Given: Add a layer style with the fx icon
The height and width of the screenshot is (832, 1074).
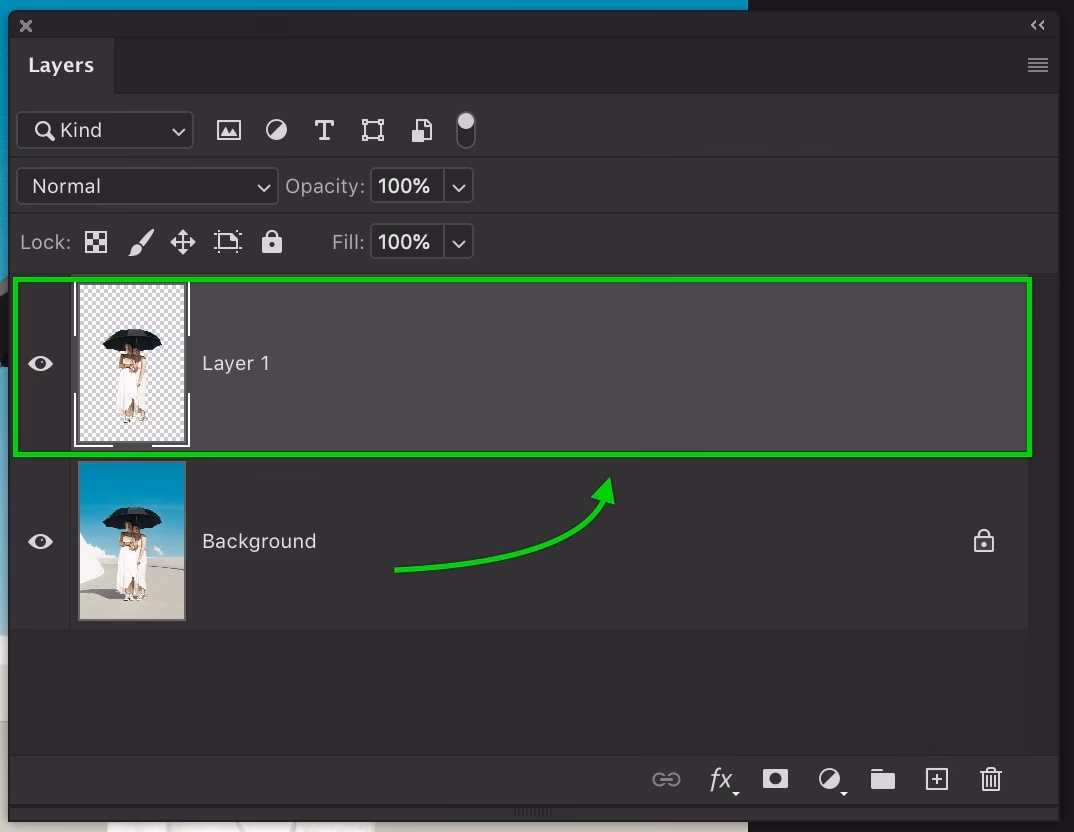Looking at the screenshot, I should click(722, 779).
